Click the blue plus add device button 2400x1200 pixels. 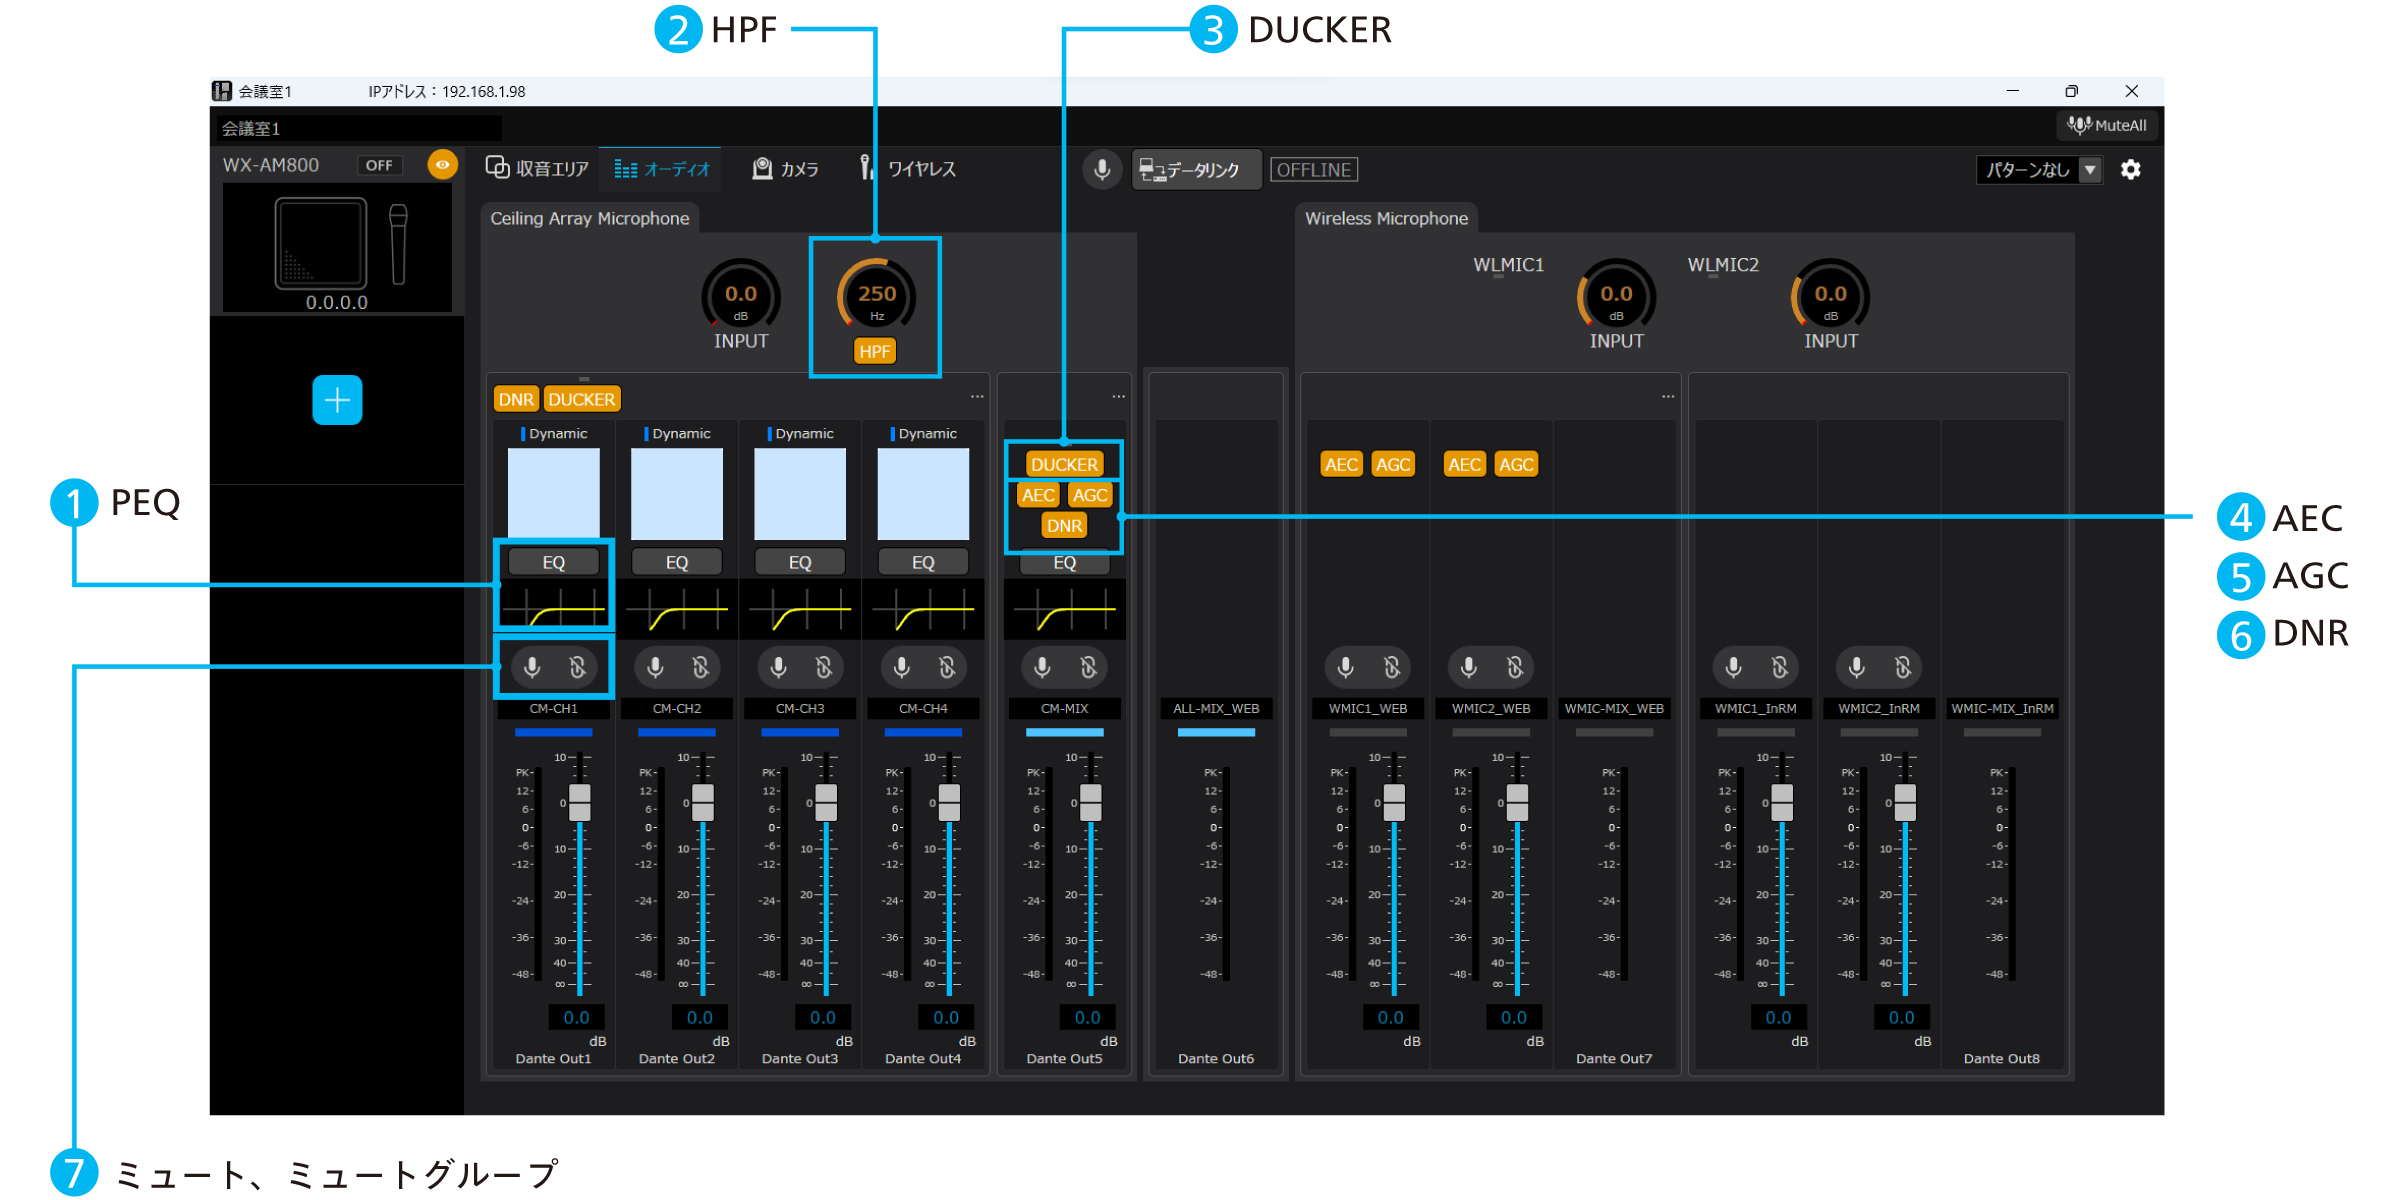coord(337,400)
